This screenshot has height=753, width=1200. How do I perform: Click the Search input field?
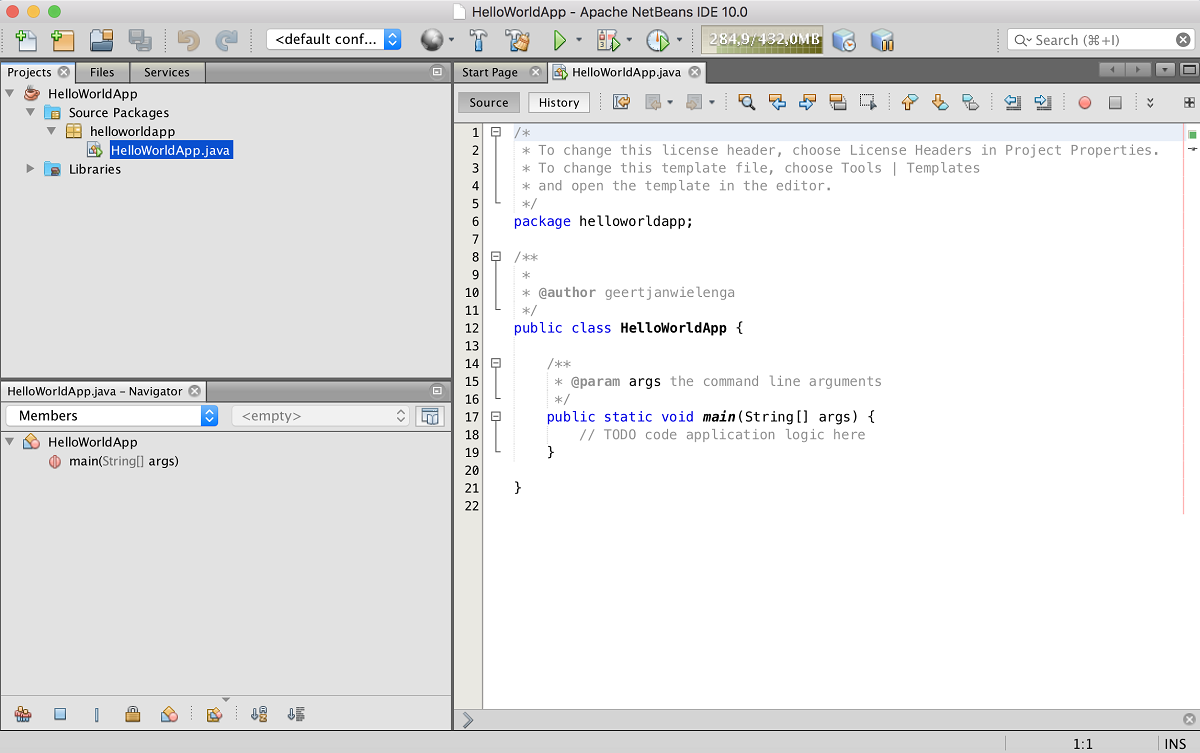[x=1100, y=40]
